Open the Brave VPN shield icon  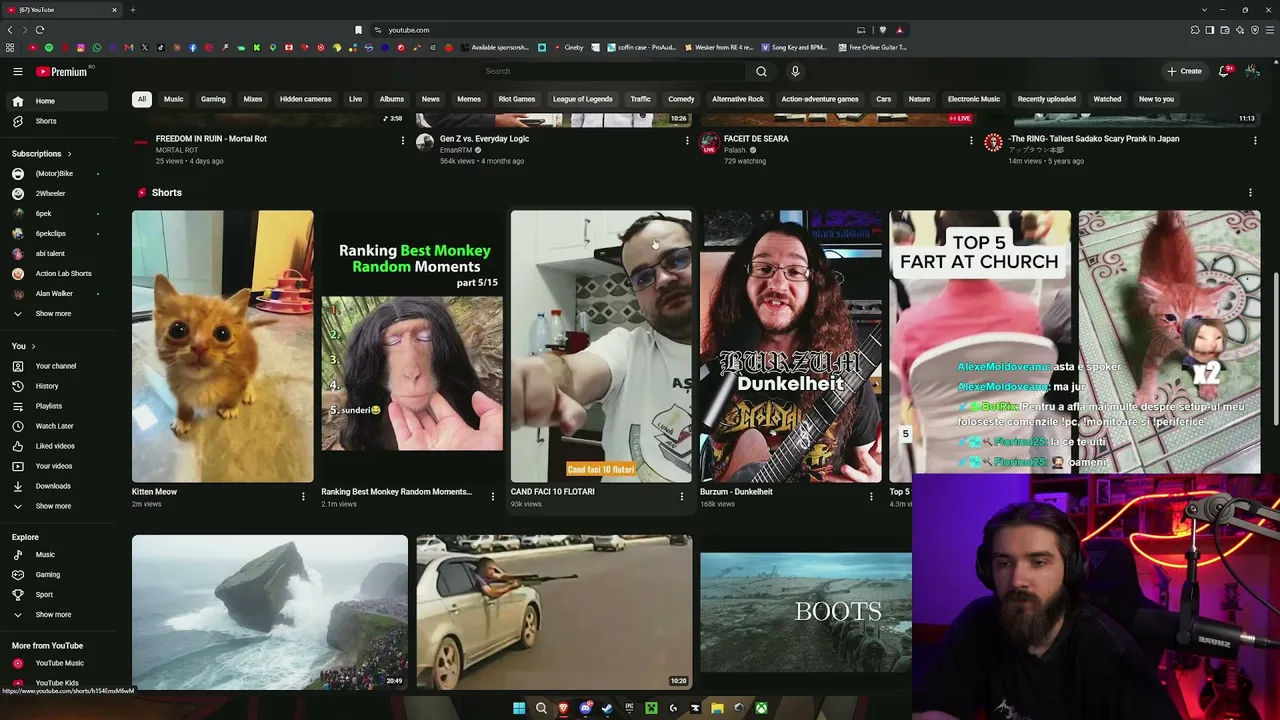pos(1255,30)
